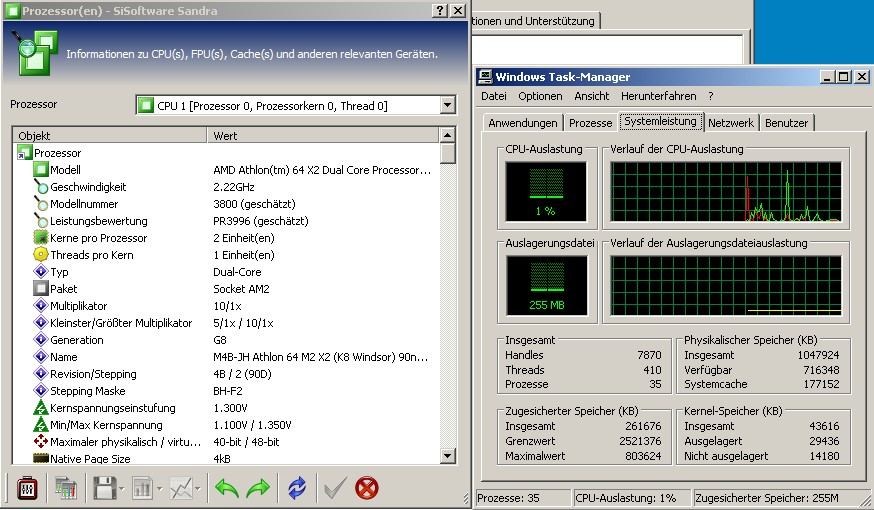Open the bar chart icon dropdown arrow

coord(160,489)
